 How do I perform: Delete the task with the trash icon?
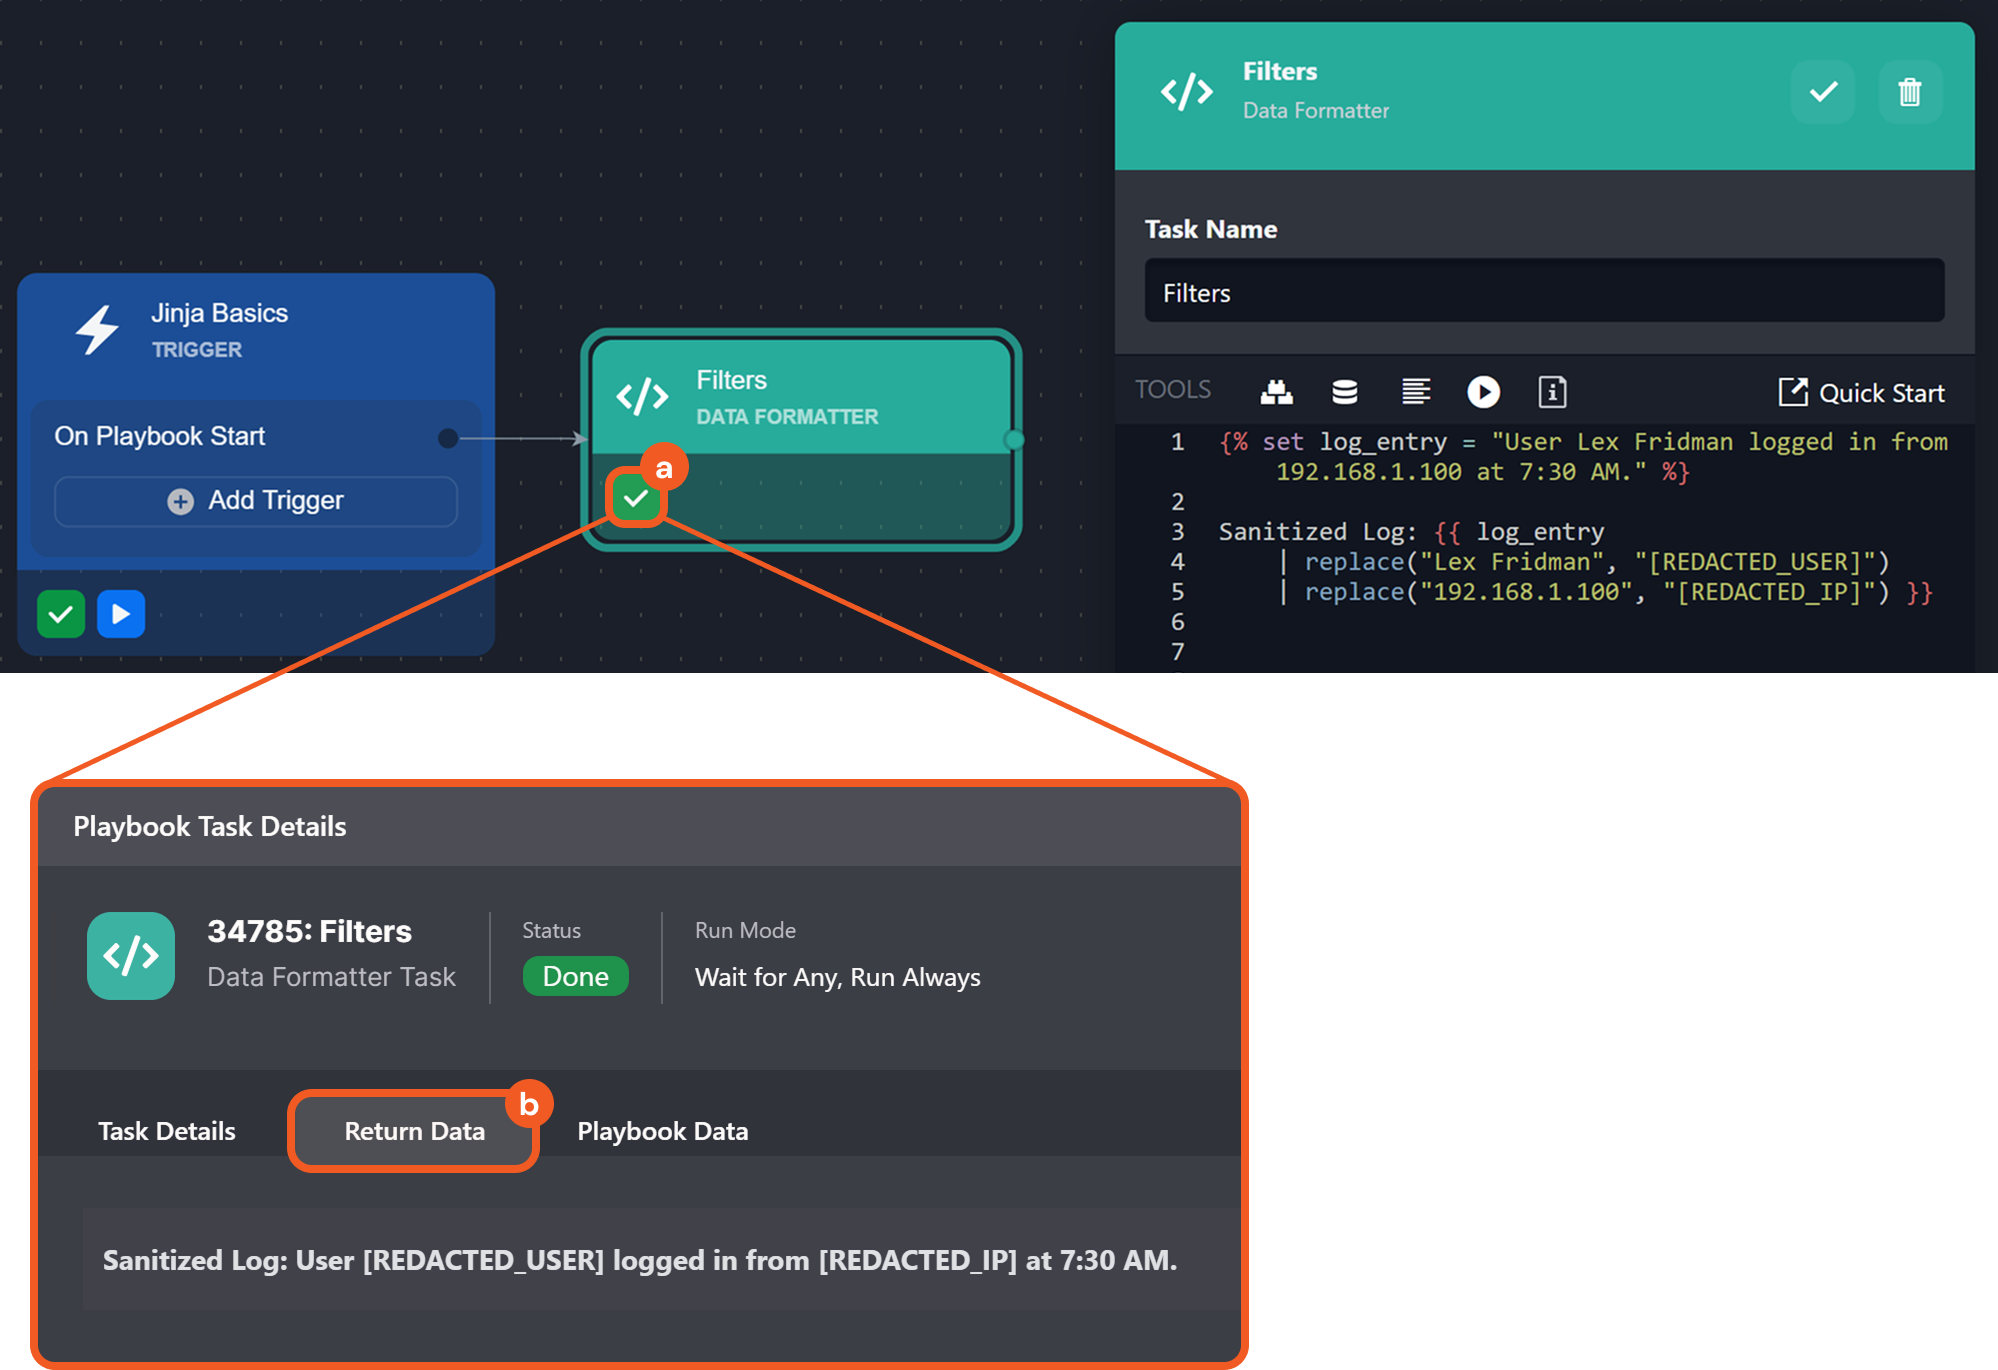click(1909, 92)
